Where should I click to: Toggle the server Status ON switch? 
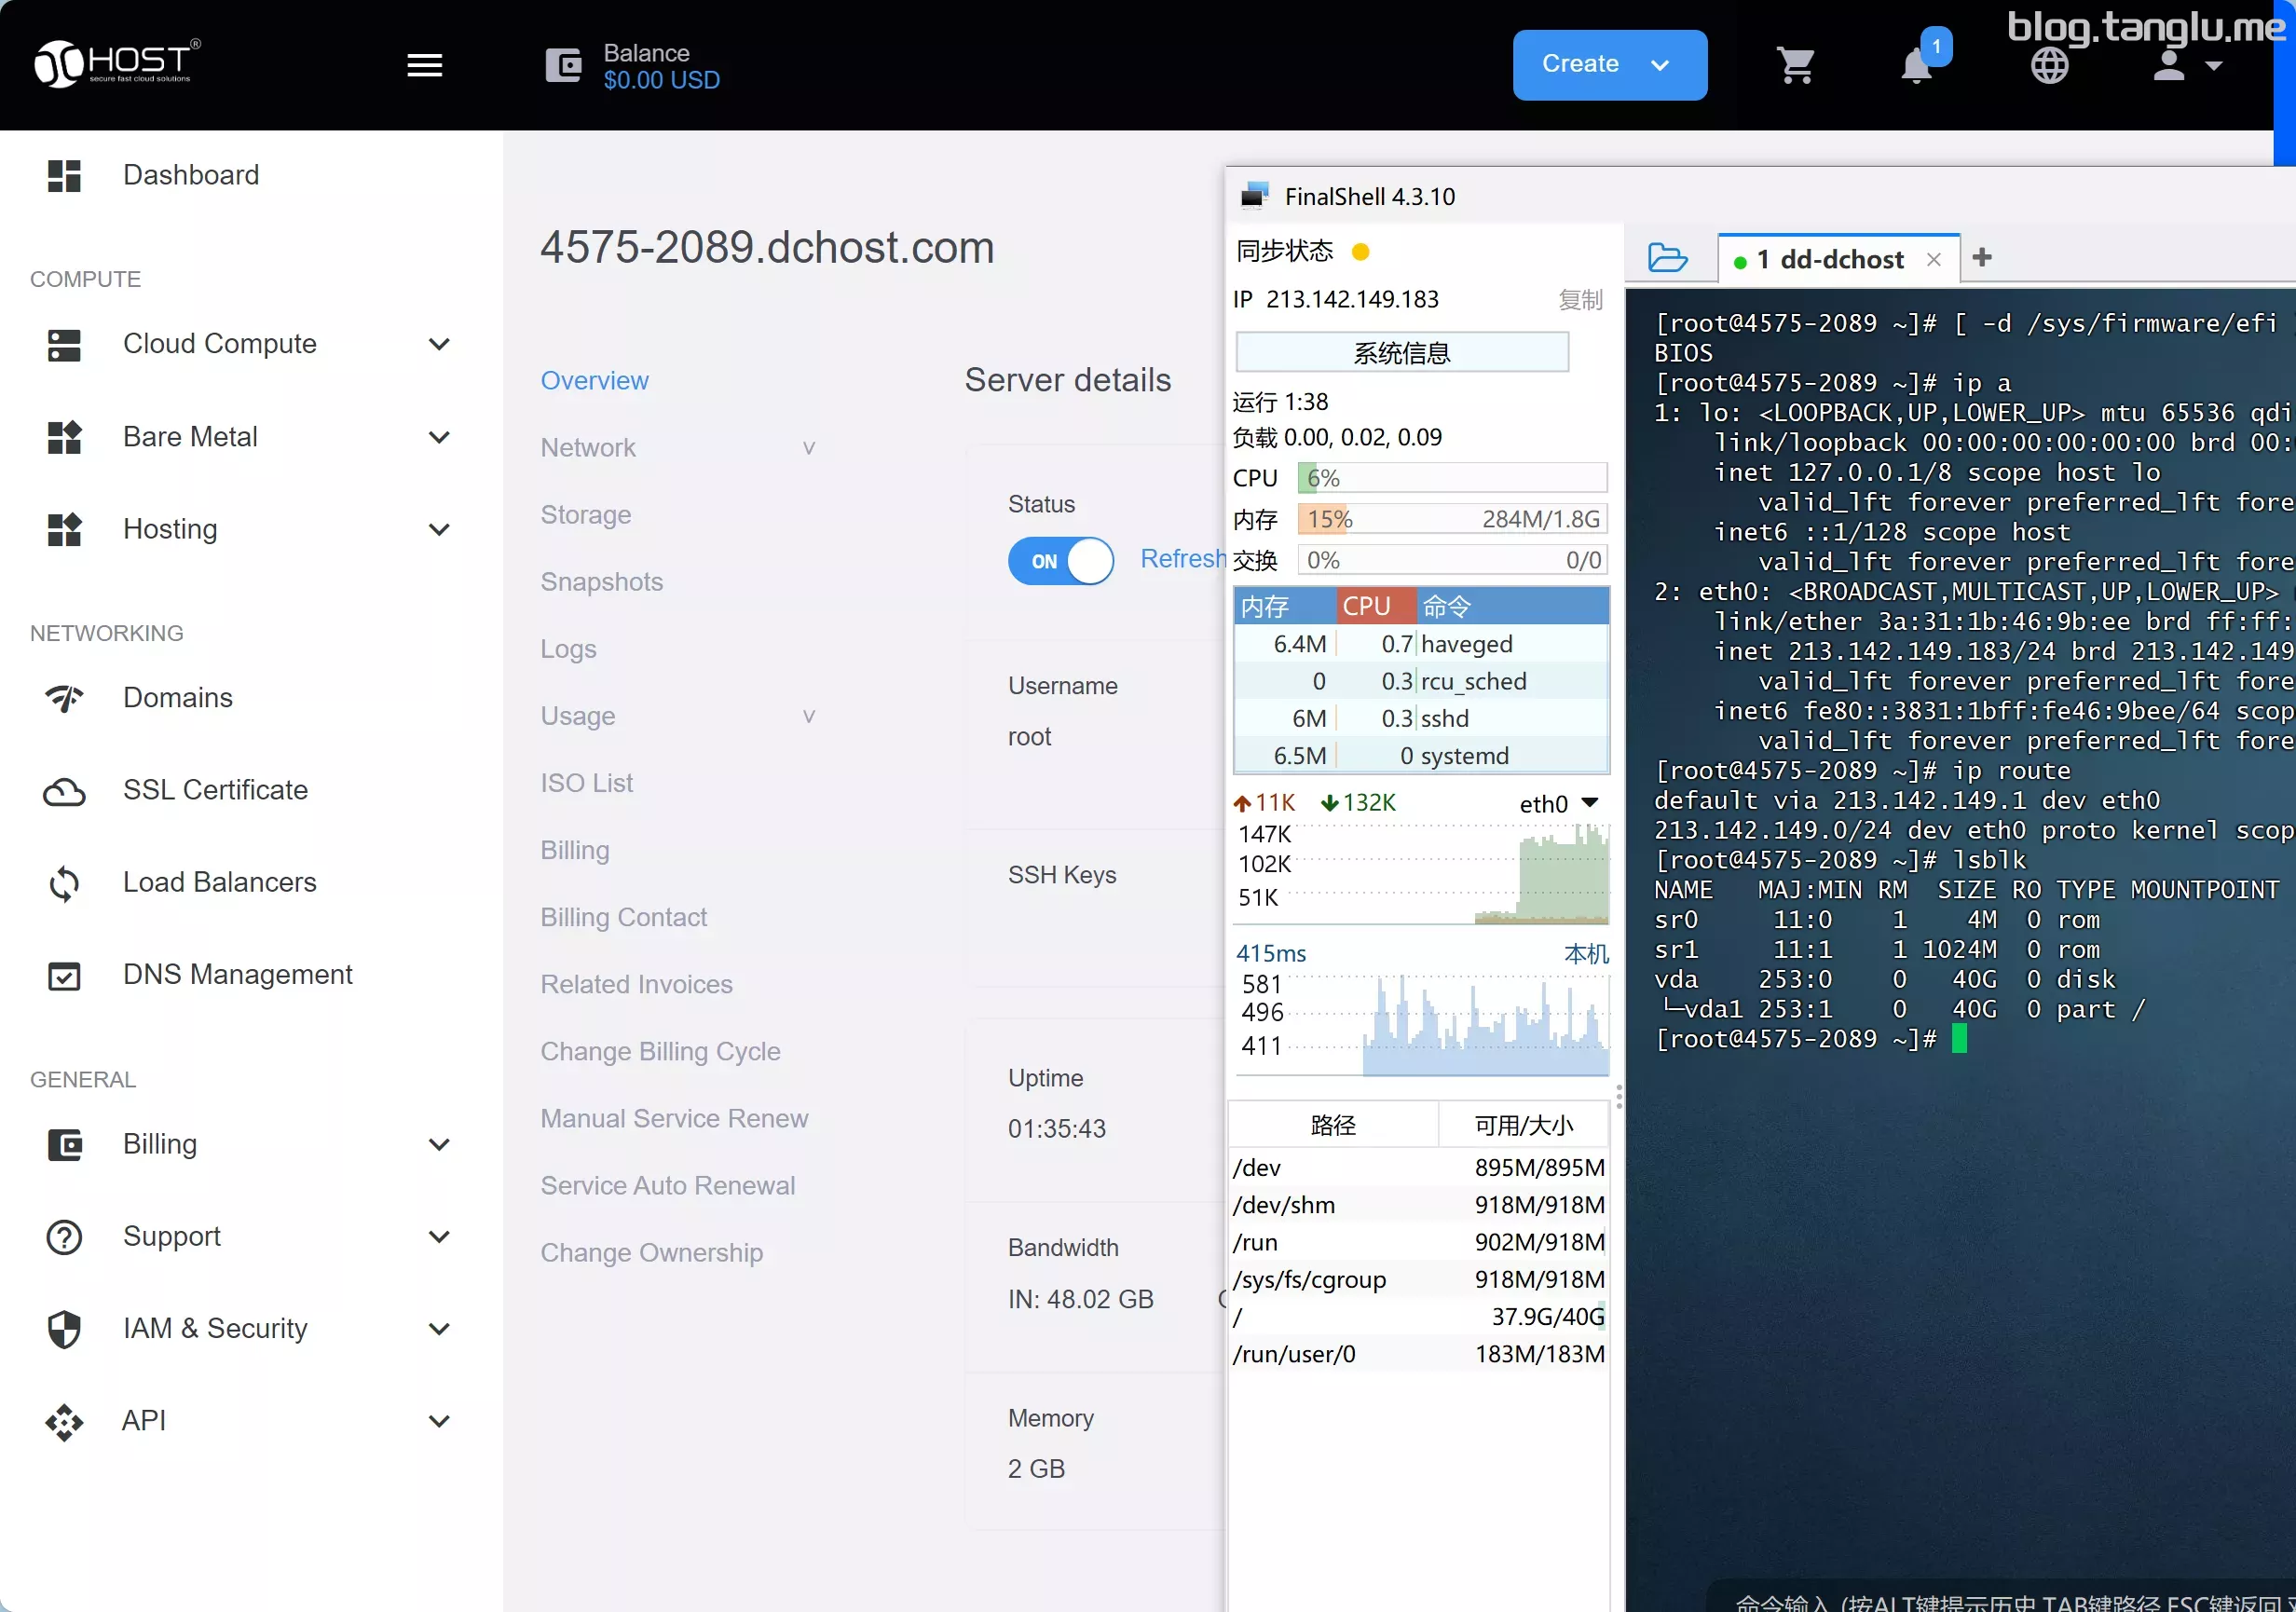point(1060,561)
